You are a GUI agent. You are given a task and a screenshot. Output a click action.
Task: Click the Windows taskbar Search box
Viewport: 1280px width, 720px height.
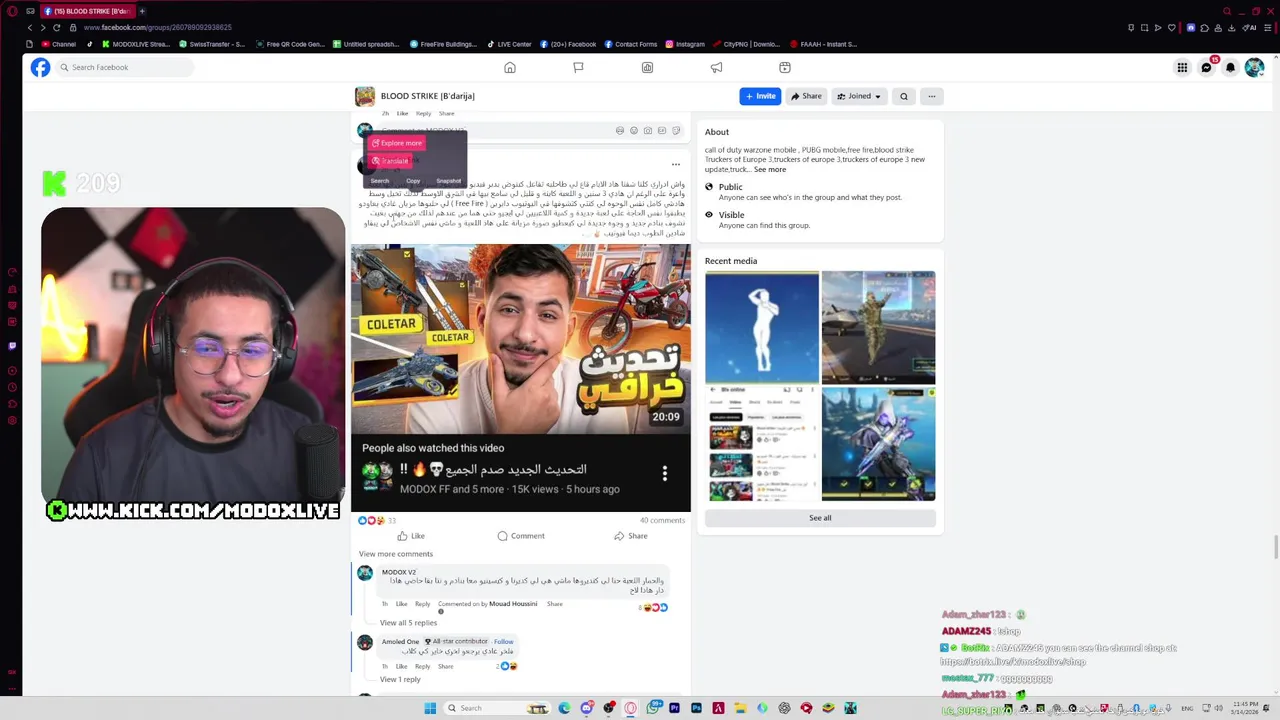point(497,708)
